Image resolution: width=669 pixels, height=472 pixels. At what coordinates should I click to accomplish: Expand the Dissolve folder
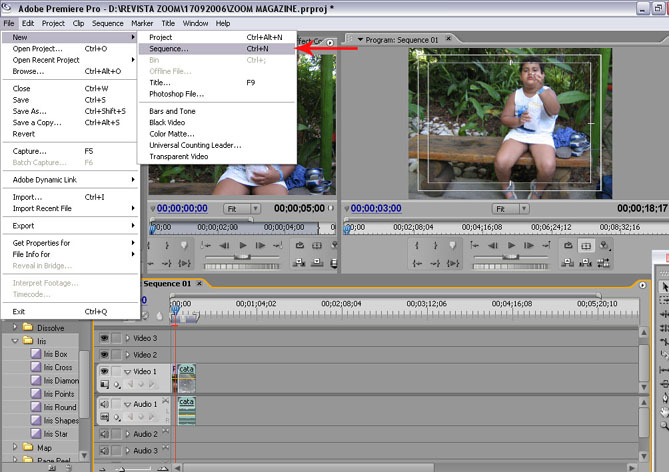pyautogui.click(x=16, y=327)
